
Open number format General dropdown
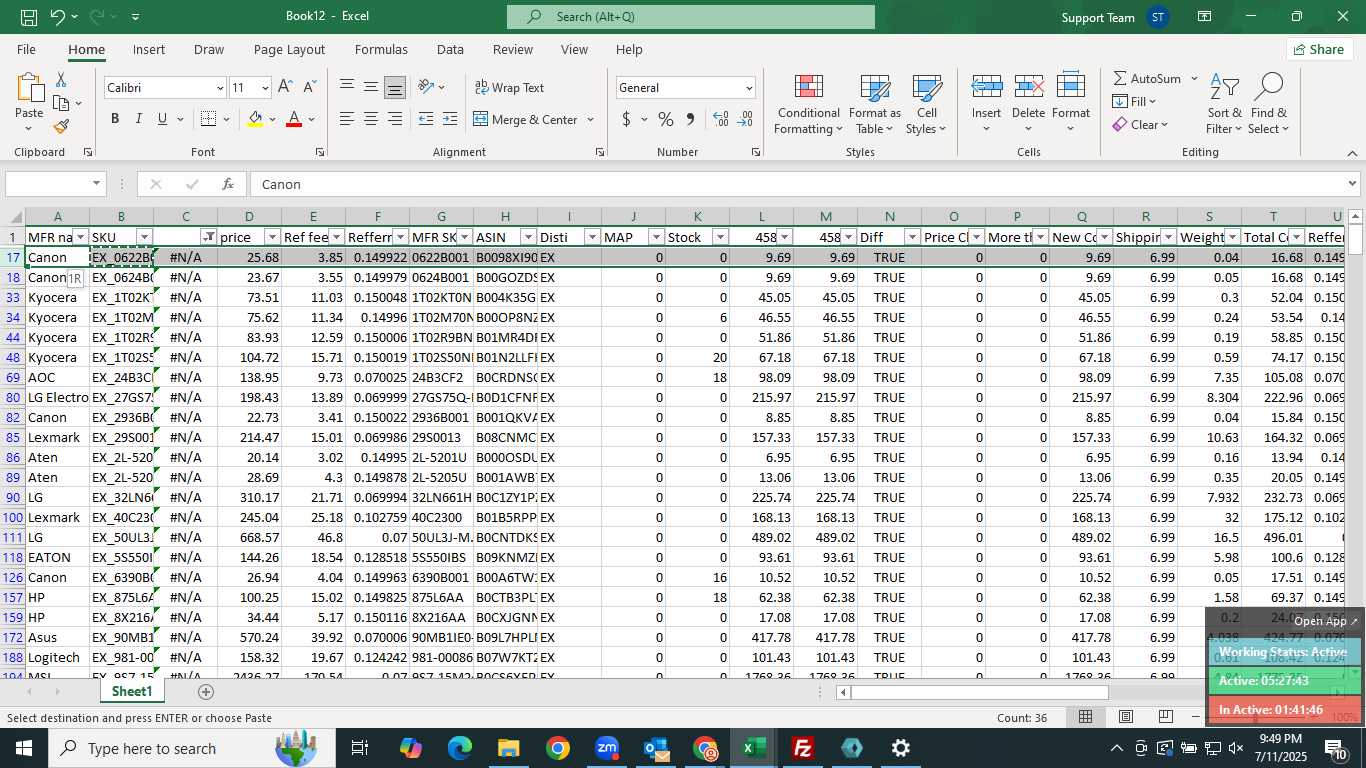tap(748, 88)
